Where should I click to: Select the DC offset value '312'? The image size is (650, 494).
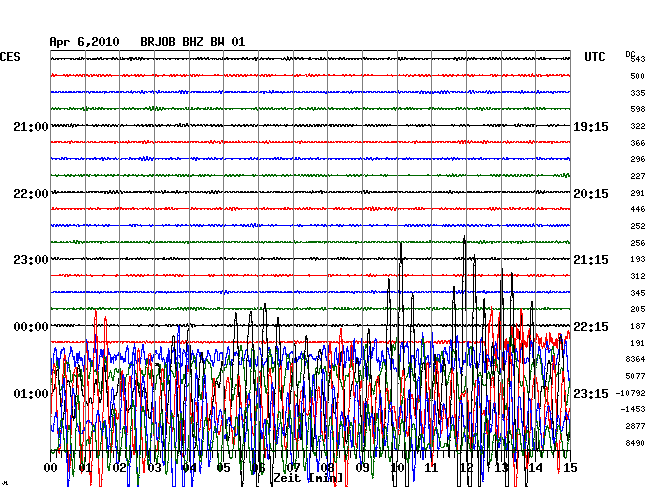pos(638,276)
